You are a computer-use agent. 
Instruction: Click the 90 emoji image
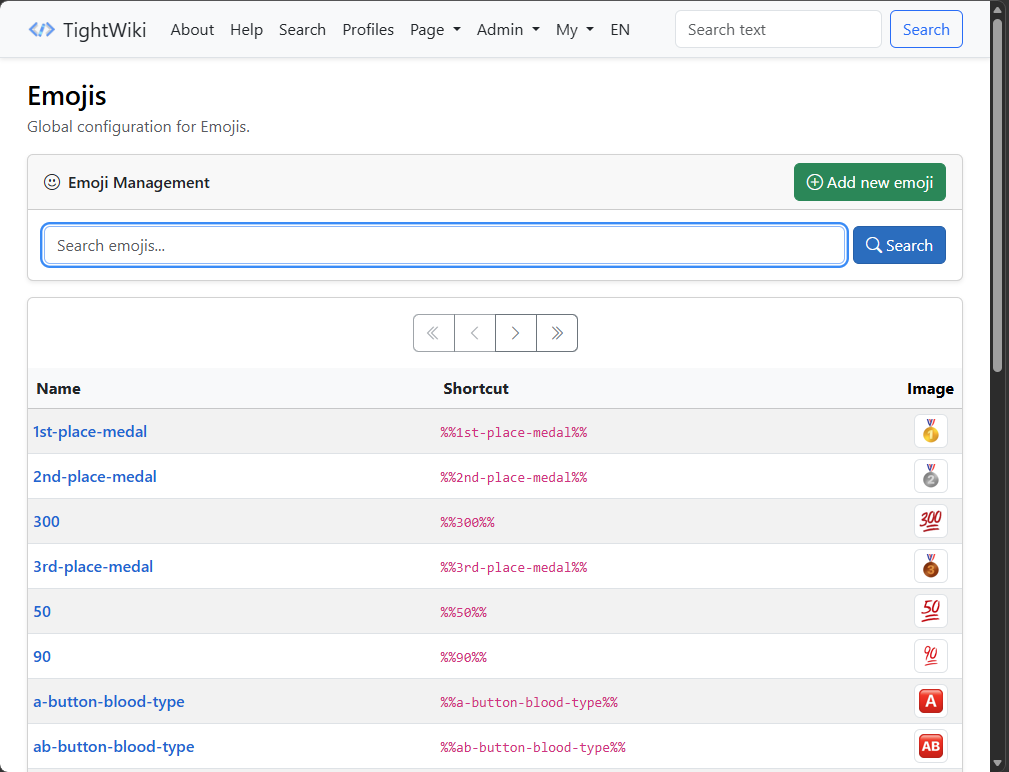(930, 656)
